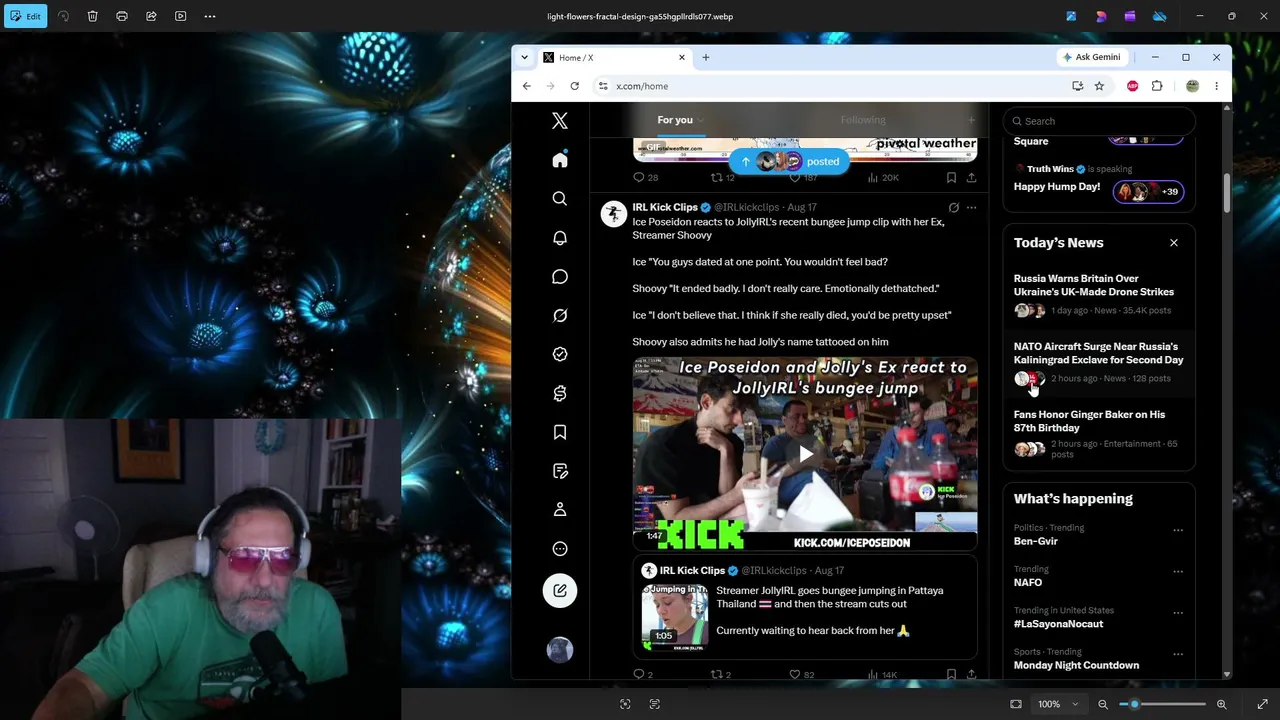Click the OneDrive cloud icon in Photos

click(1160, 16)
